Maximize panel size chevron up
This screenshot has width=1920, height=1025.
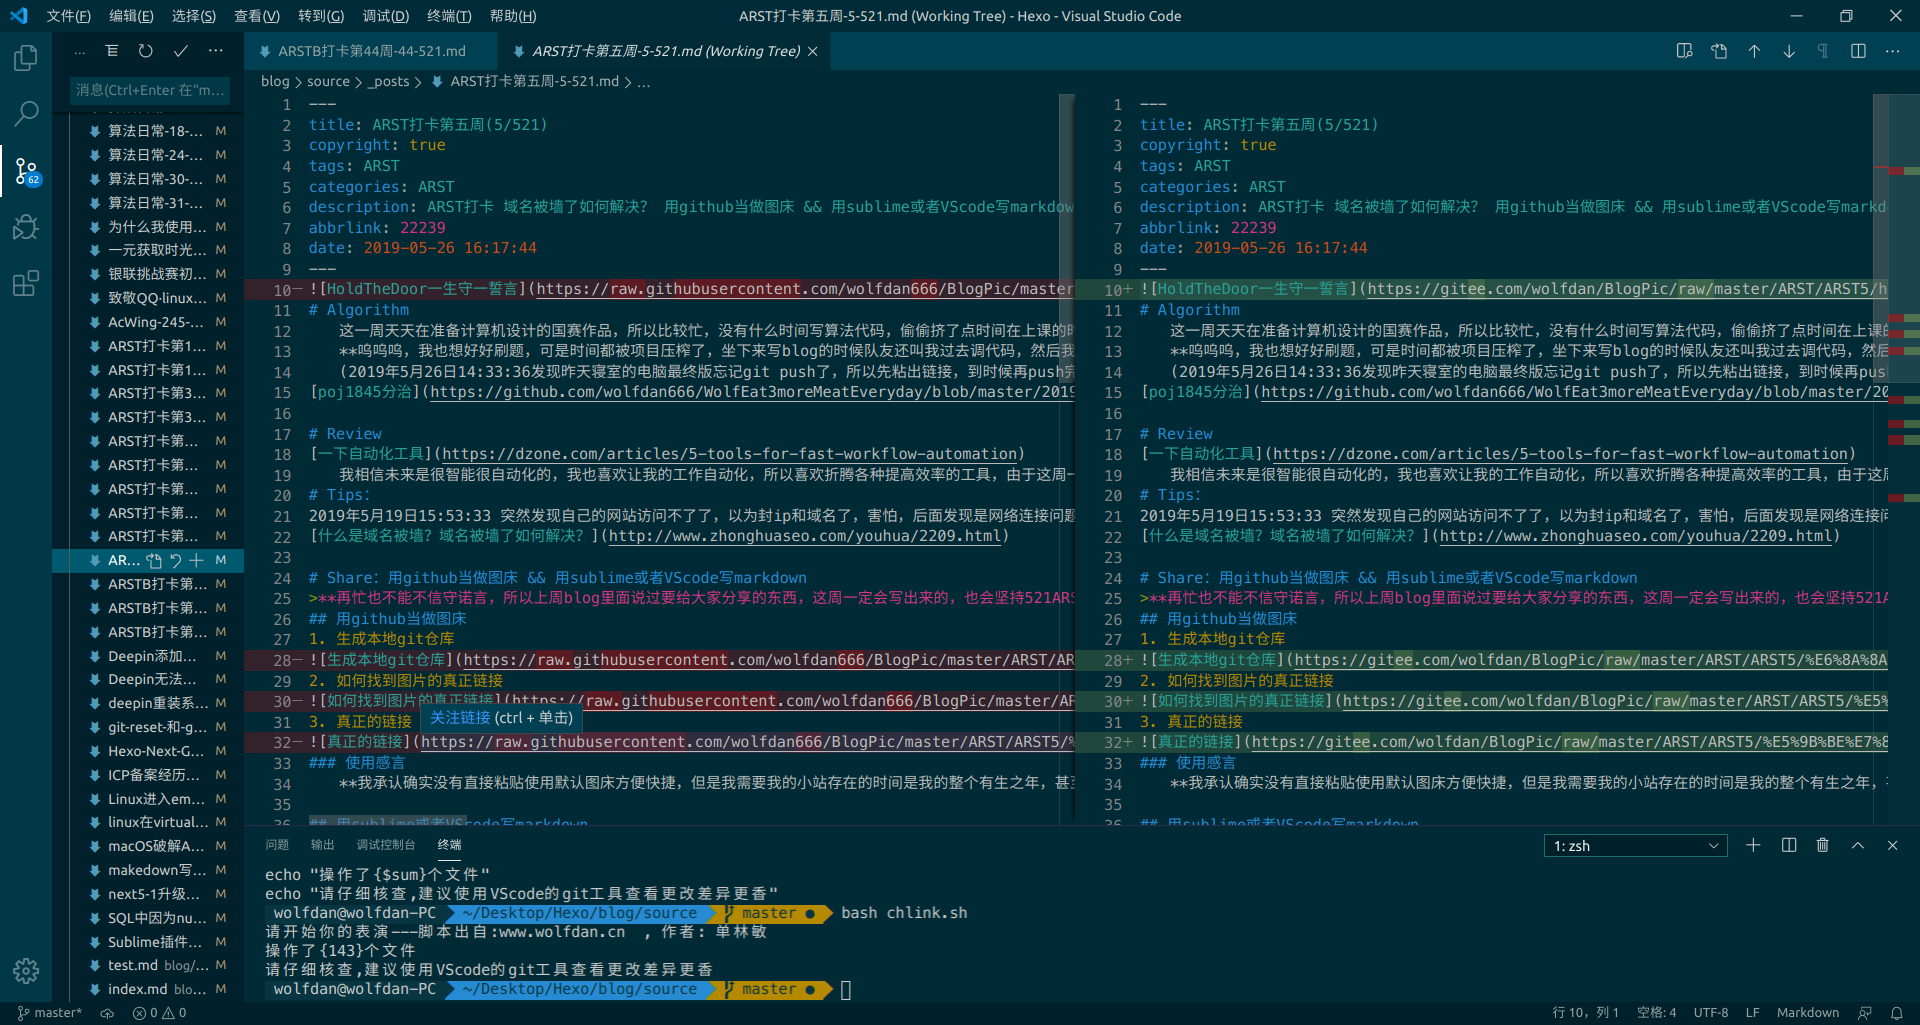pos(1858,845)
